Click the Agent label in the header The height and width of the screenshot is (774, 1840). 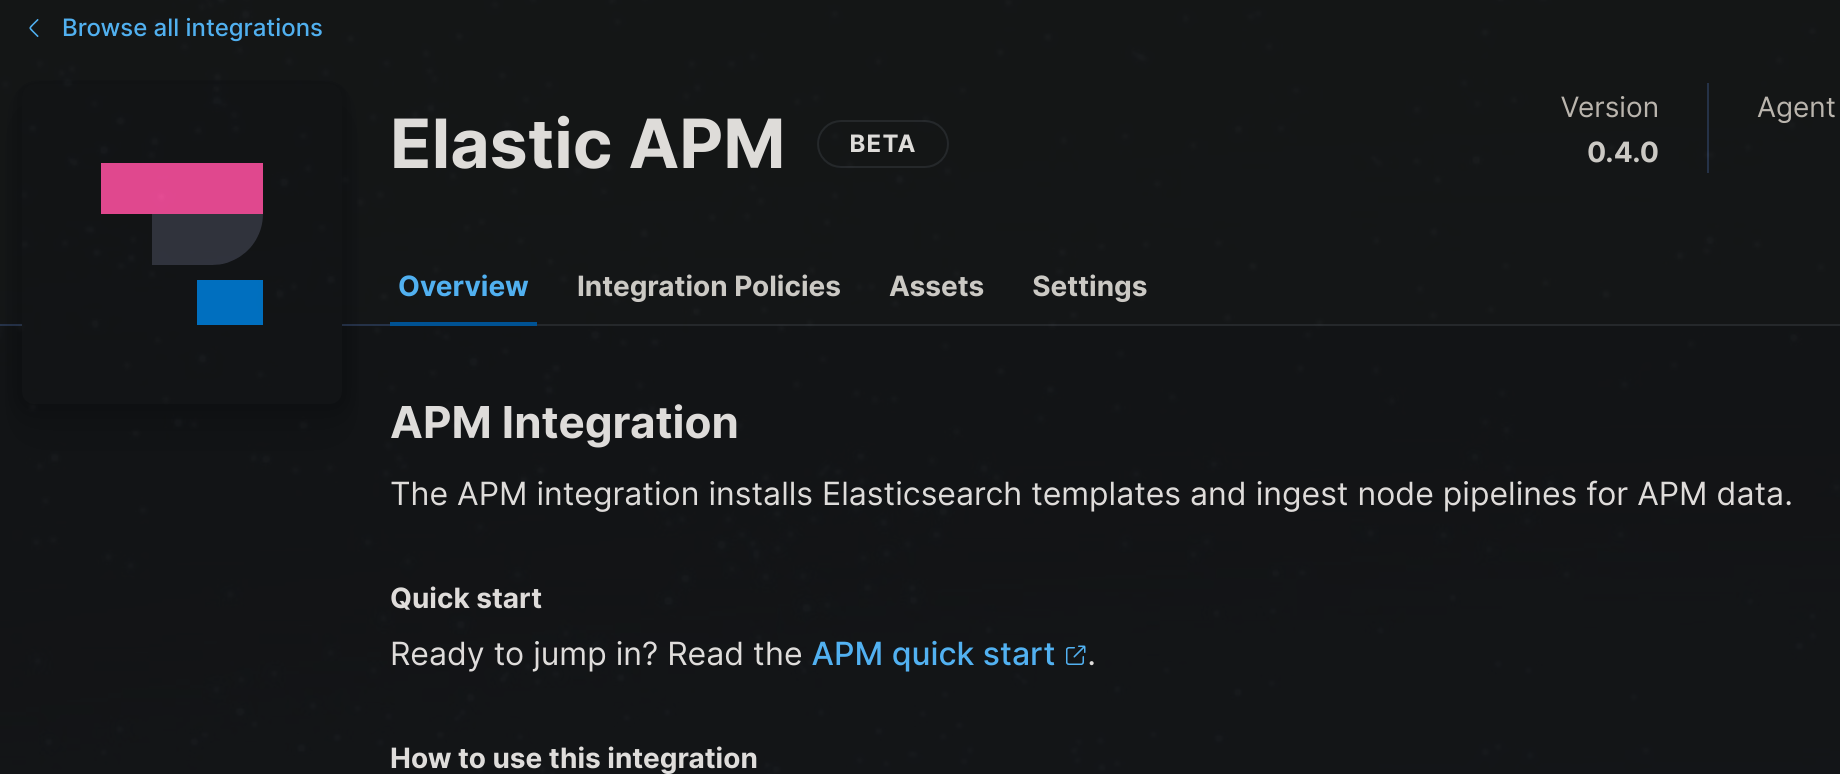[1795, 107]
